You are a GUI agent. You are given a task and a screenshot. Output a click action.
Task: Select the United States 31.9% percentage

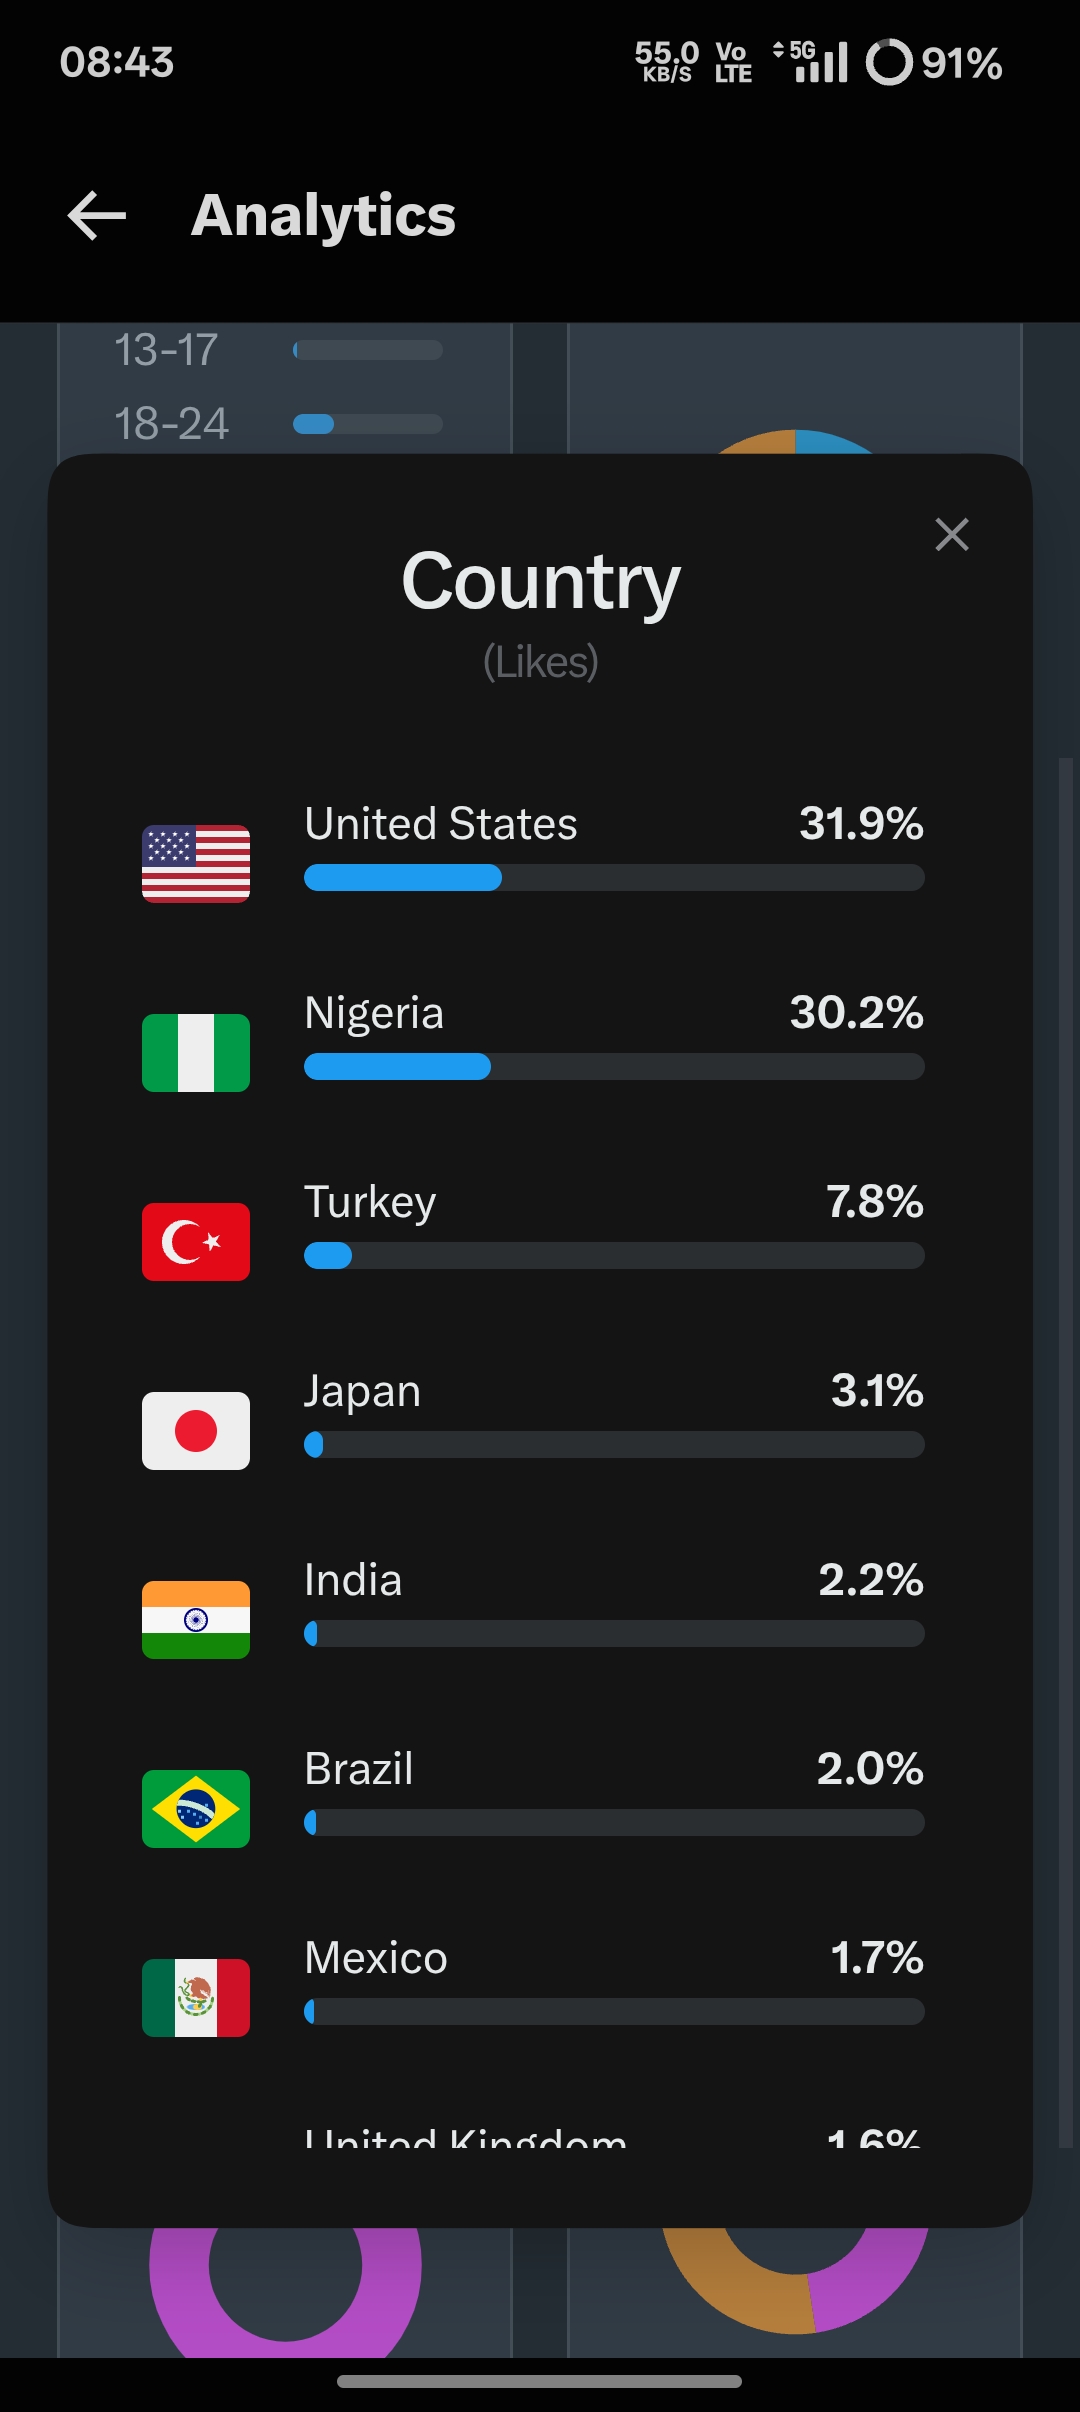pos(861,824)
